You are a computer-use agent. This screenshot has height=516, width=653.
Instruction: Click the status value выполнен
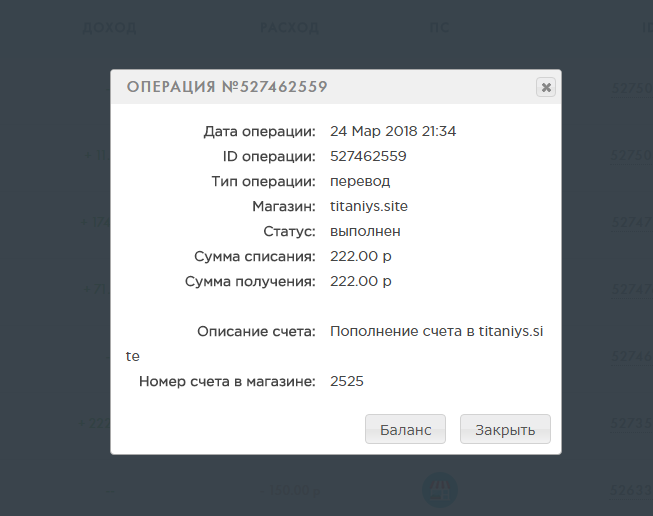[365, 231]
